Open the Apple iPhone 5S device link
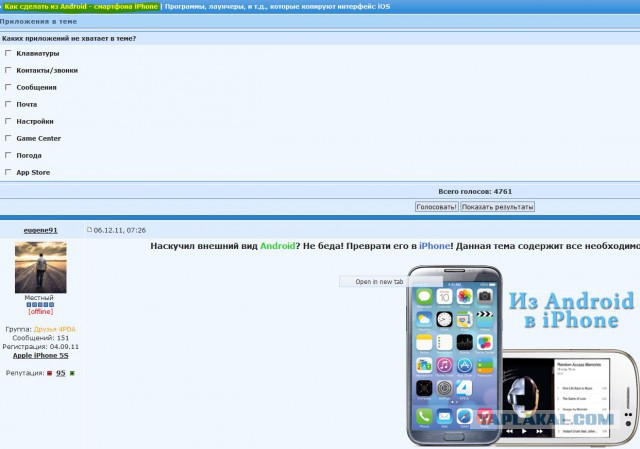 [x=40, y=356]
